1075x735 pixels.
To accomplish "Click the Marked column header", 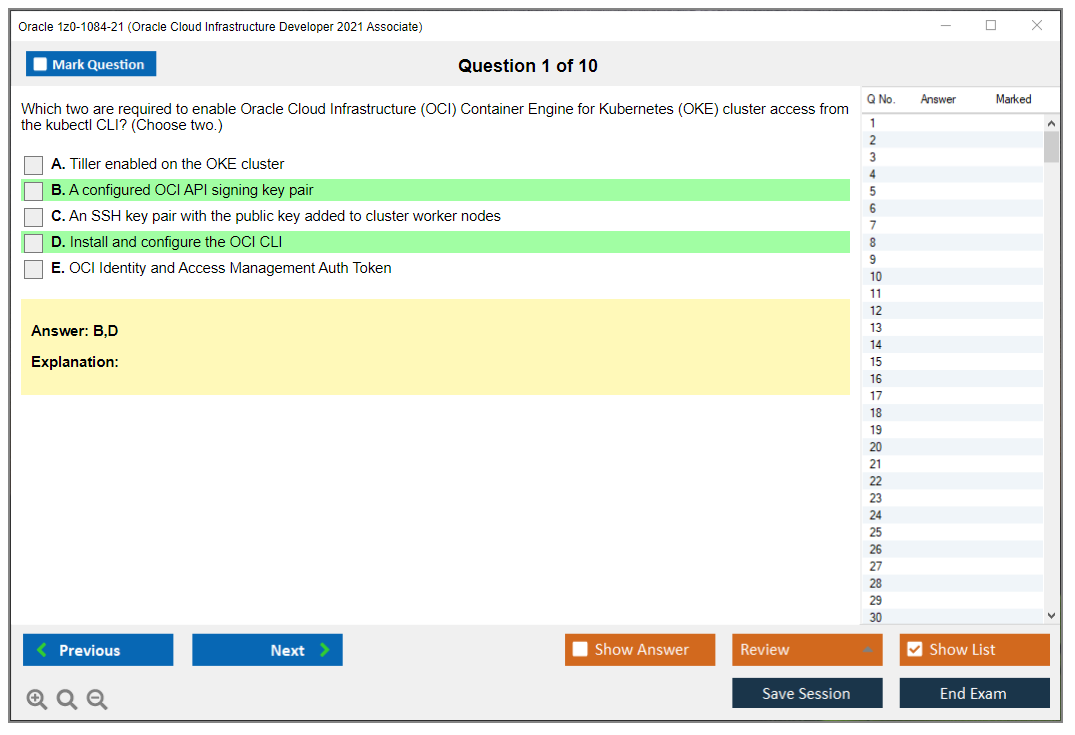I will pyautogui.click(x=1013, y=99).
